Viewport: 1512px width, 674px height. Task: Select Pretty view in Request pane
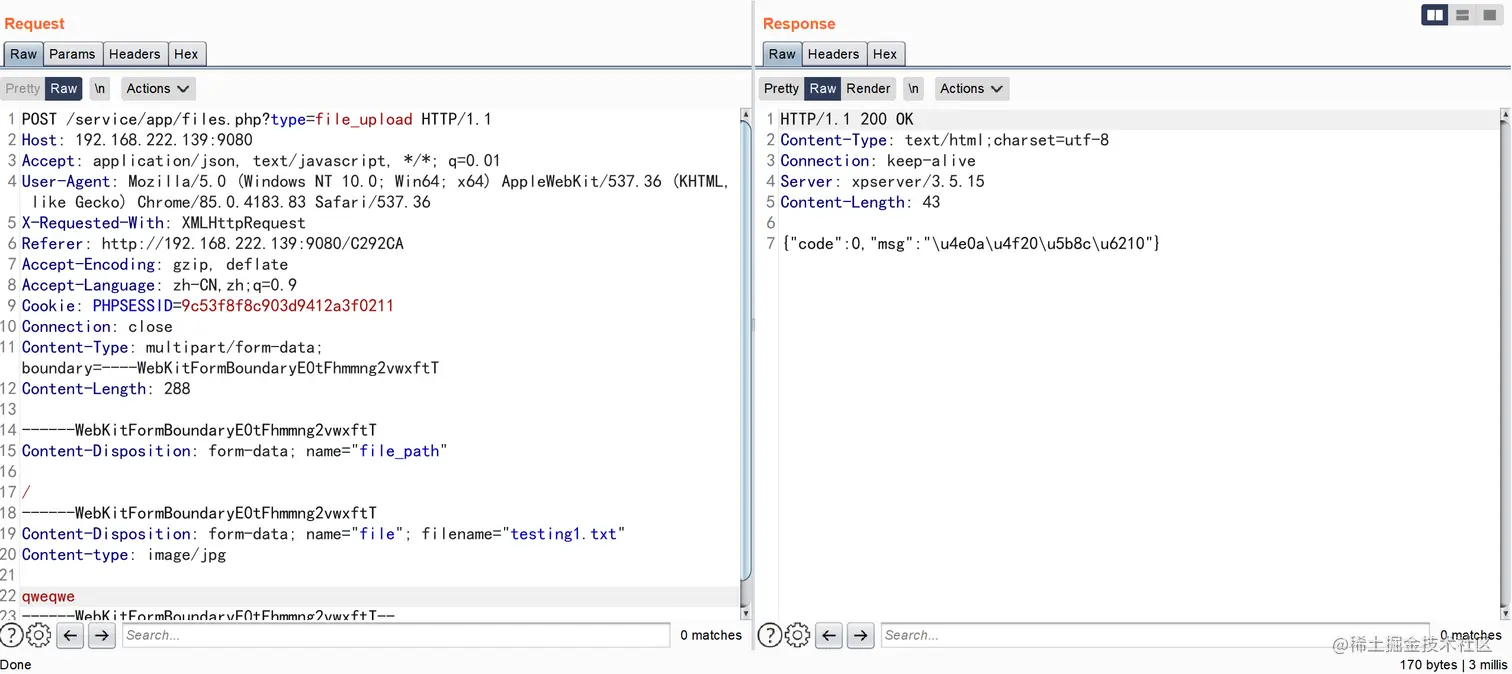(23, 88)
